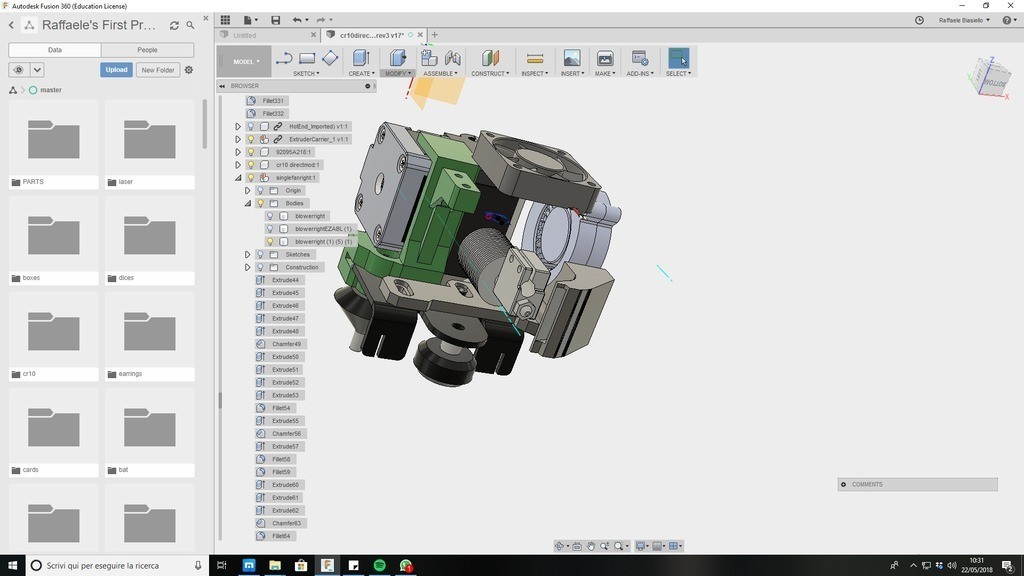
Task: Click the Insert image icon
Action: (x=571, y=58)
